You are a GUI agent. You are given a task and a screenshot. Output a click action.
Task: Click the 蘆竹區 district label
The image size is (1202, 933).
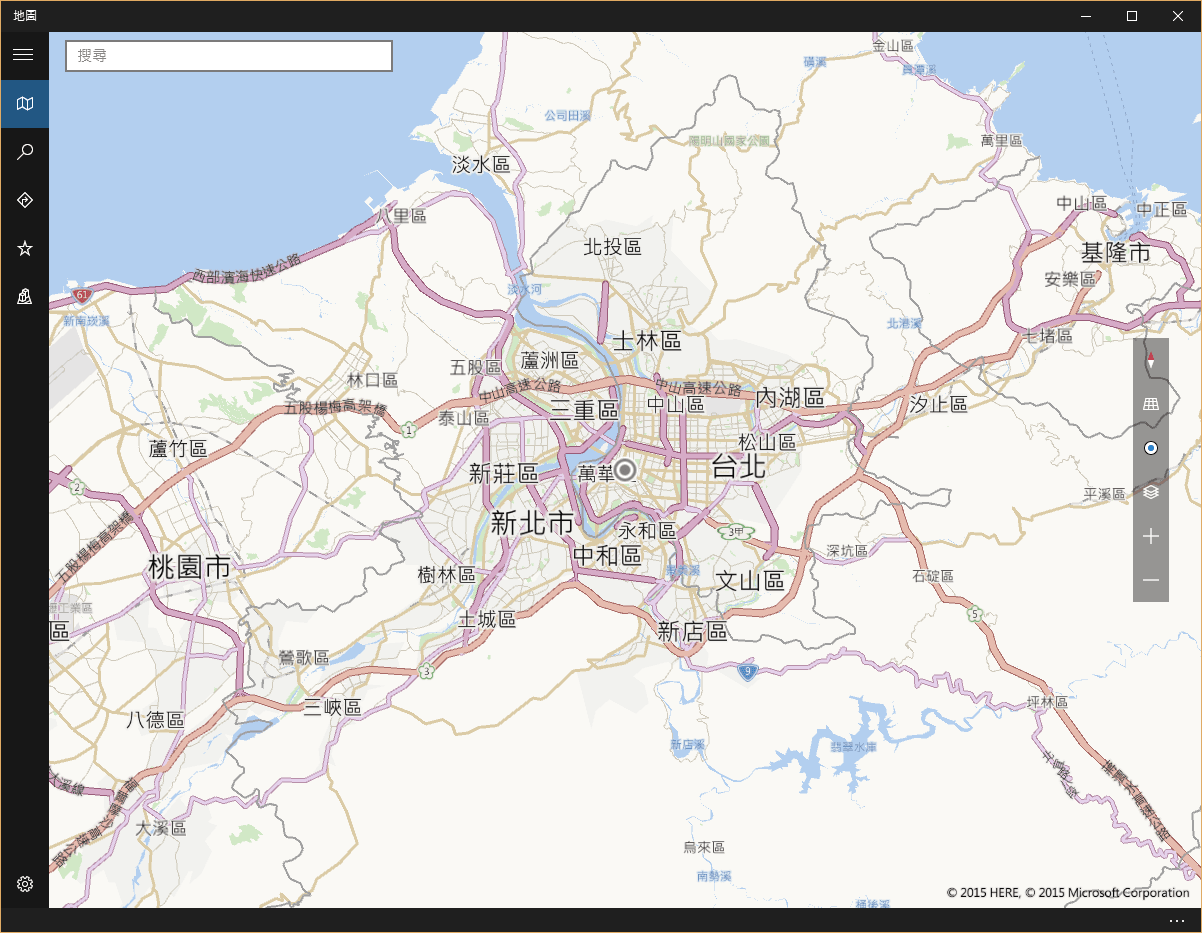177,449
